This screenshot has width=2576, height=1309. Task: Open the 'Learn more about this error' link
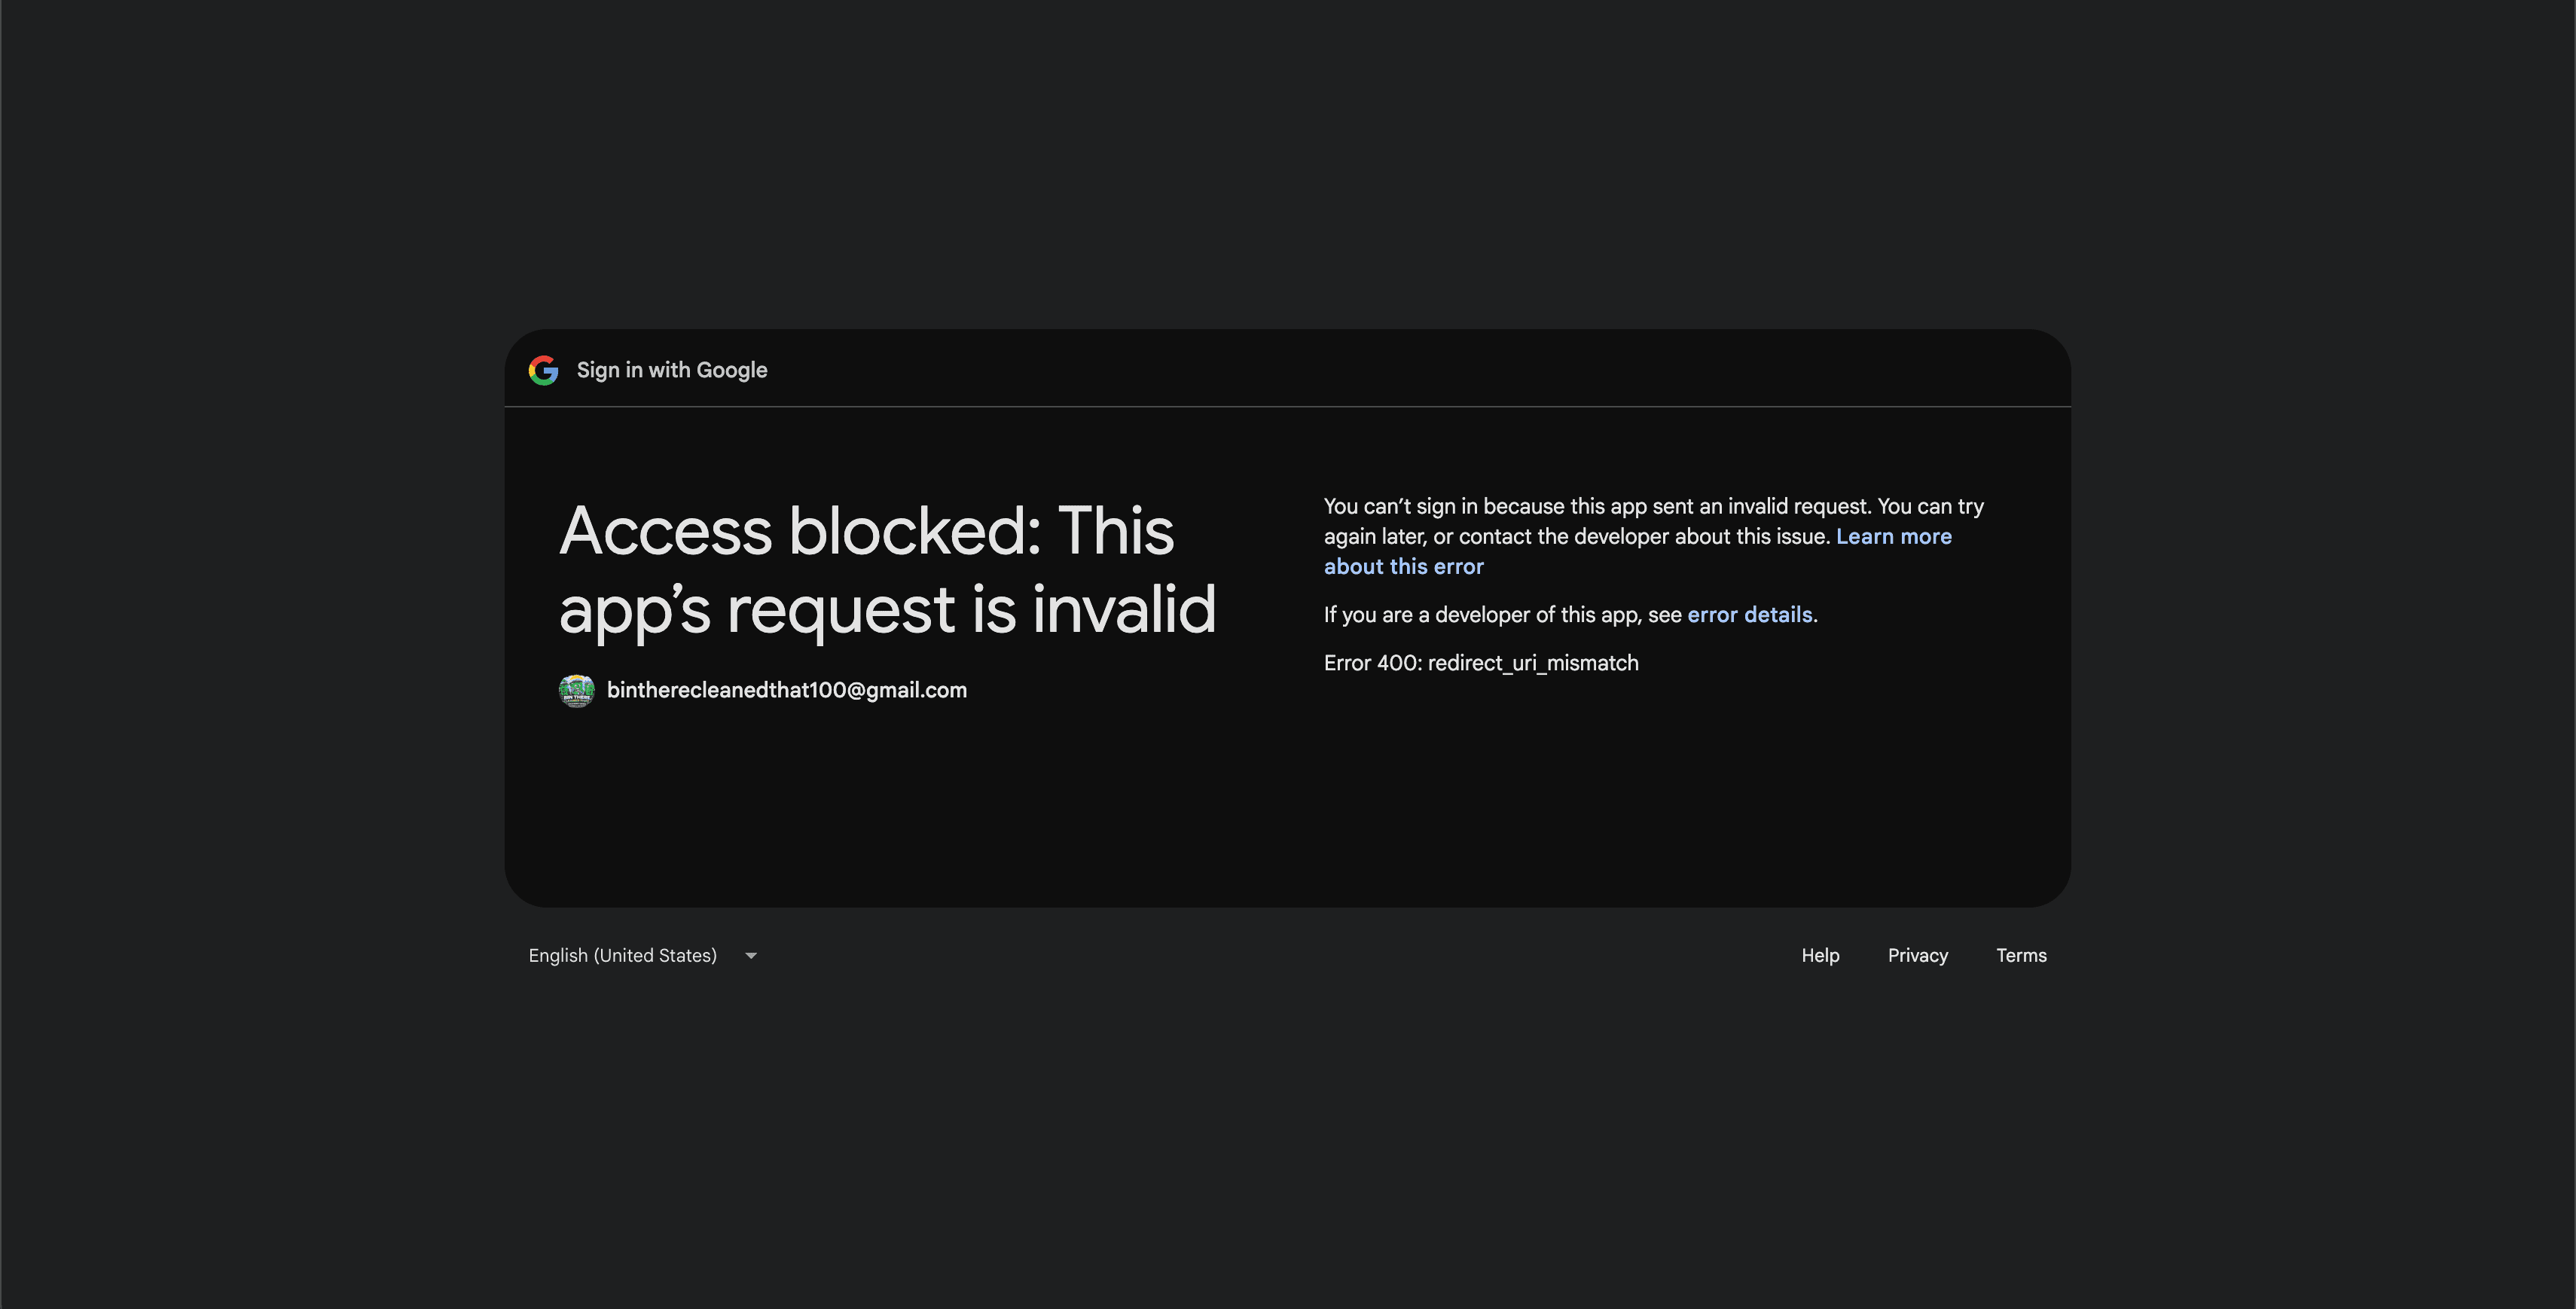1638,551
